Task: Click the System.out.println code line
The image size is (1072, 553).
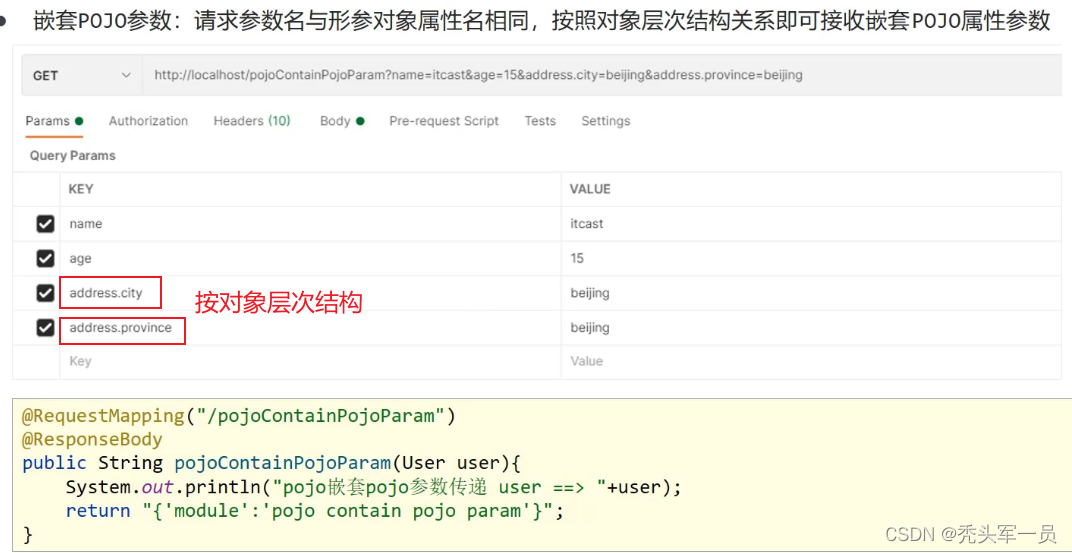Action: tap(374, 487)
